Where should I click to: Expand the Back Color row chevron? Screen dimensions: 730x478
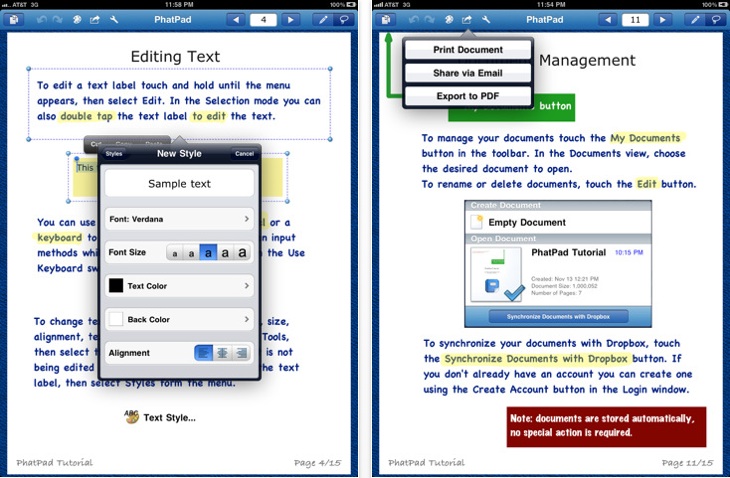pos(246,319)
